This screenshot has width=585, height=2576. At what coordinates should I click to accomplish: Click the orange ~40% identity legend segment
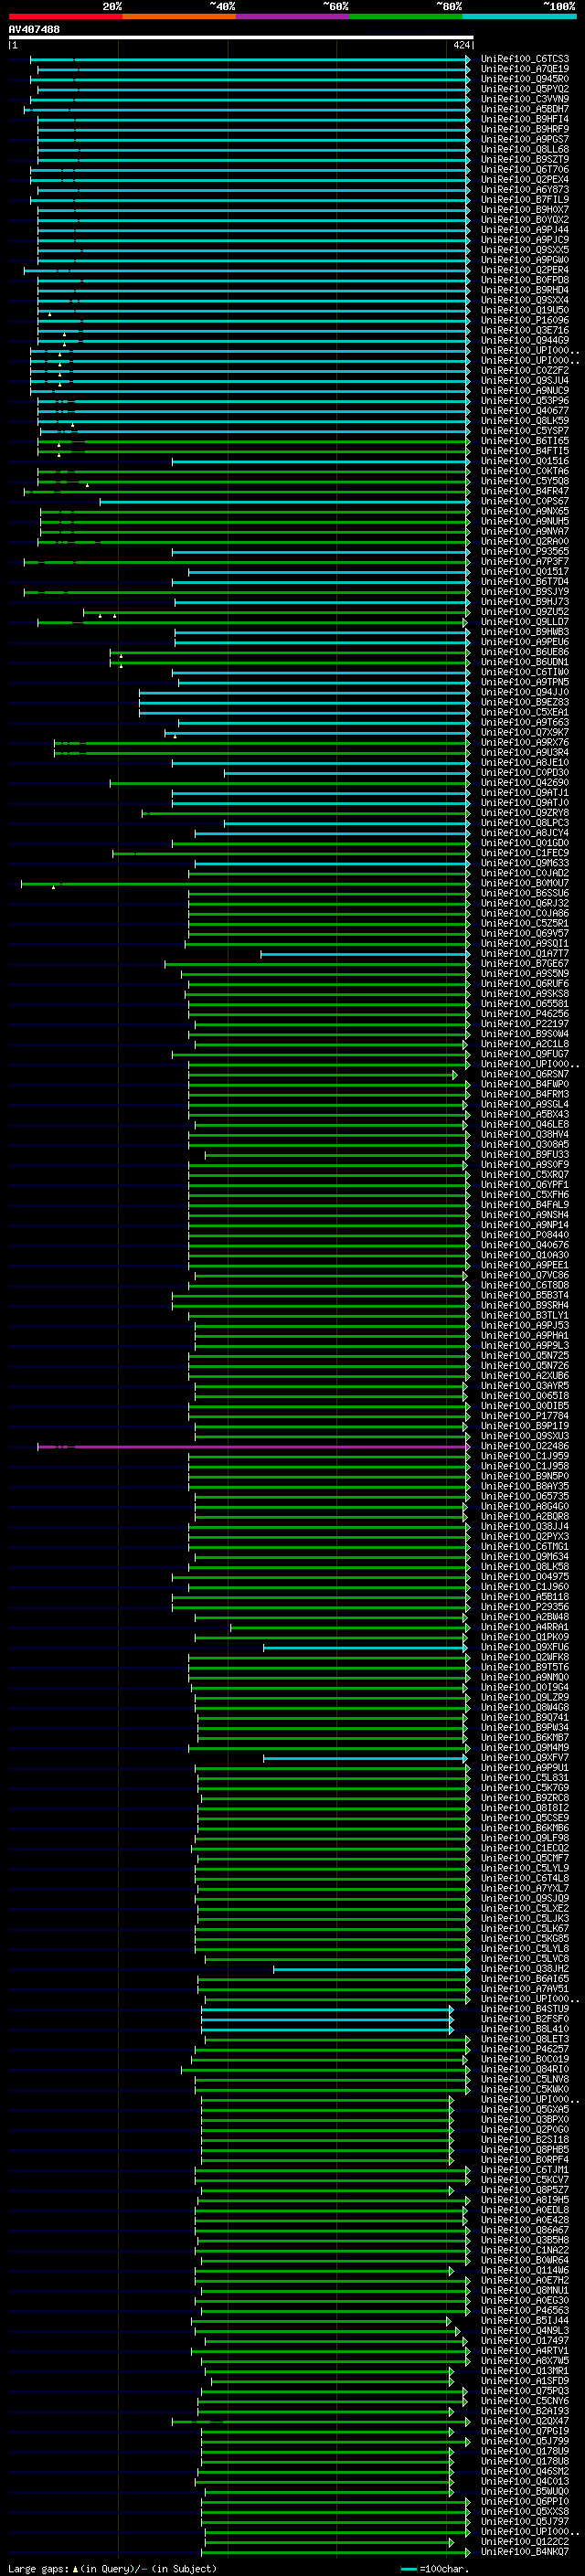coord(179,16)
